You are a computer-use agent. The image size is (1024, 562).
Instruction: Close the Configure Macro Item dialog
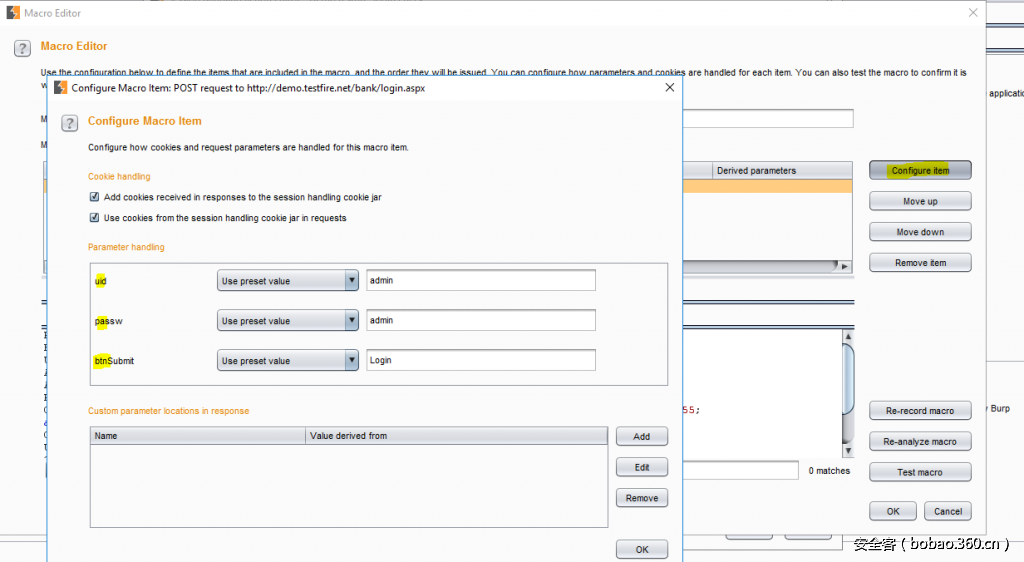pos(669,87)
